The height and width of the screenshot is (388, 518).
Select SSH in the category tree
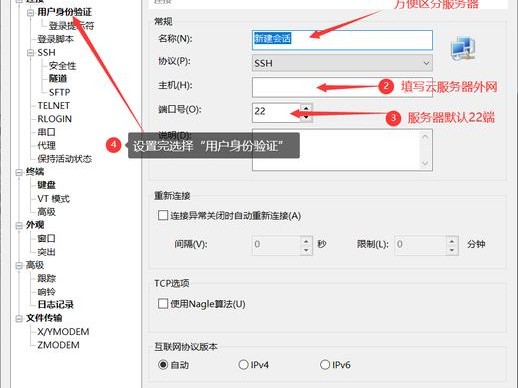46,53
